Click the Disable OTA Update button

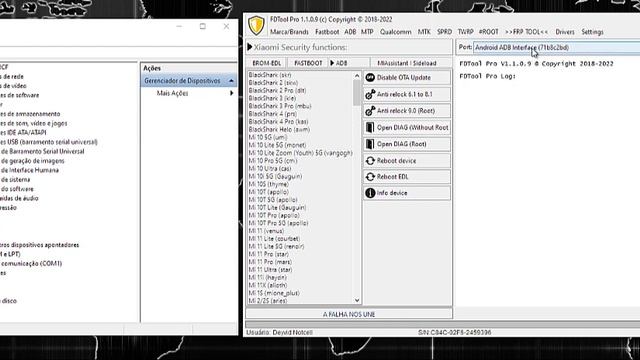(407, 78)
